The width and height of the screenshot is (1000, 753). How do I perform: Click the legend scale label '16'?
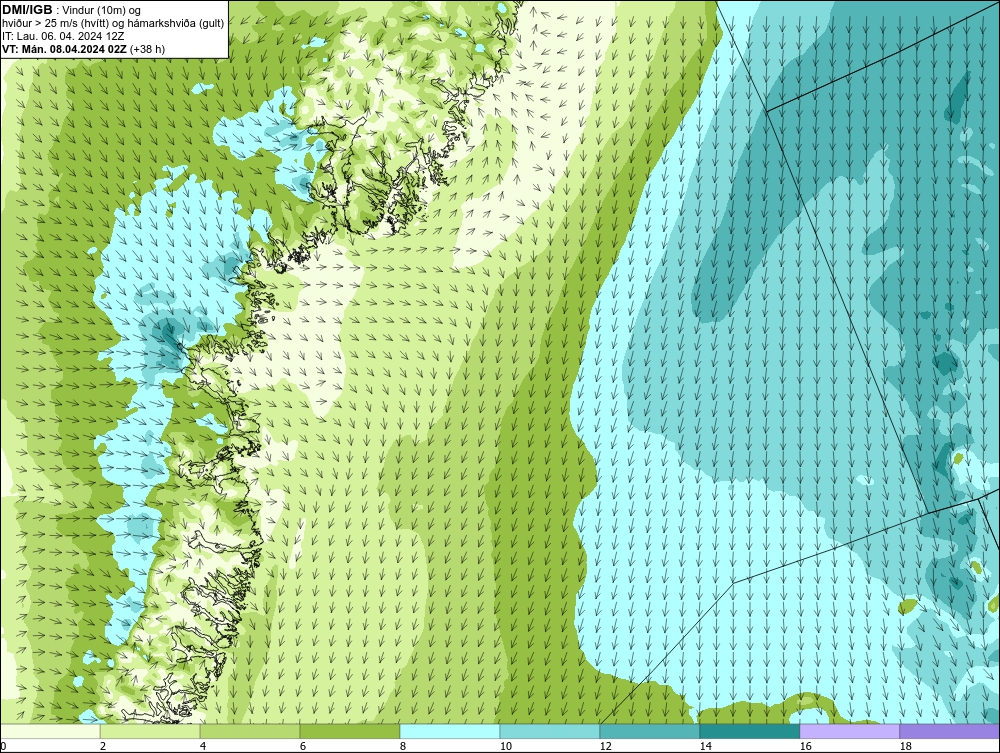click(805, 746)
